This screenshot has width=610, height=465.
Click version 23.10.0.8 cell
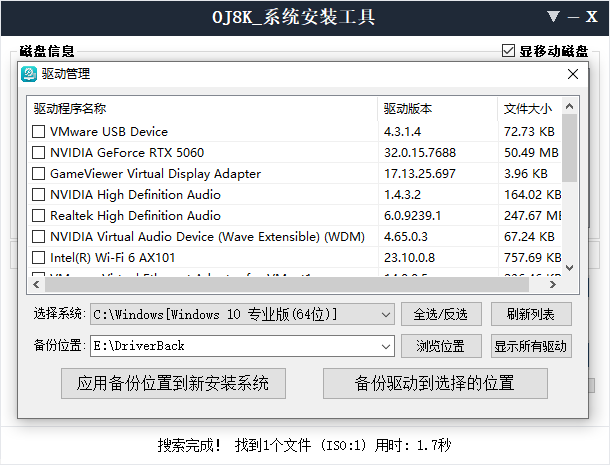coord(410,258)
